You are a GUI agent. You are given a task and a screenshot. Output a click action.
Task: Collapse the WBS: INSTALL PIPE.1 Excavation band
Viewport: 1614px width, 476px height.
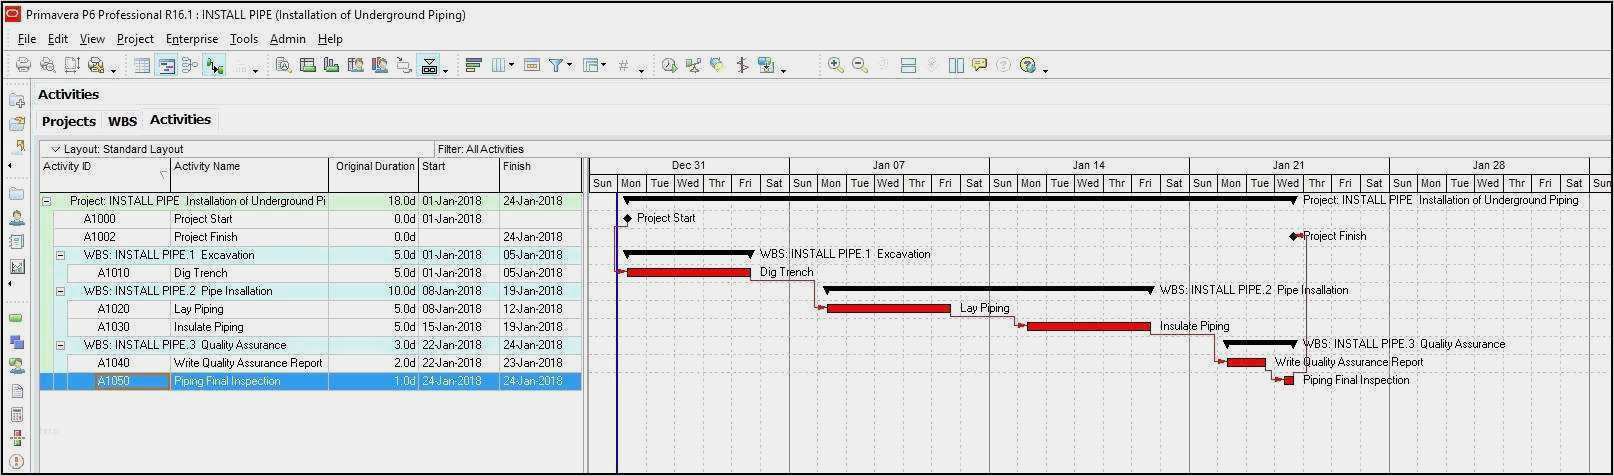60,255
